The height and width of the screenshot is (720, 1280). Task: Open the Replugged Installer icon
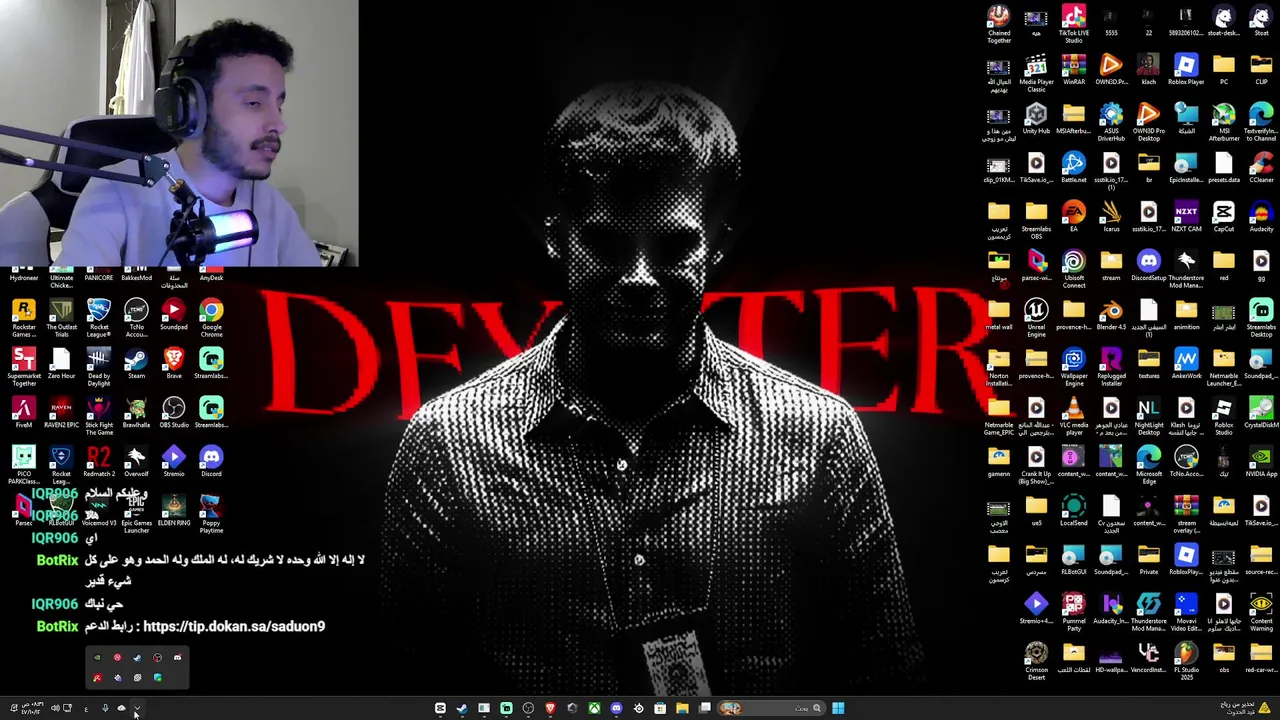pos(1111,367)
